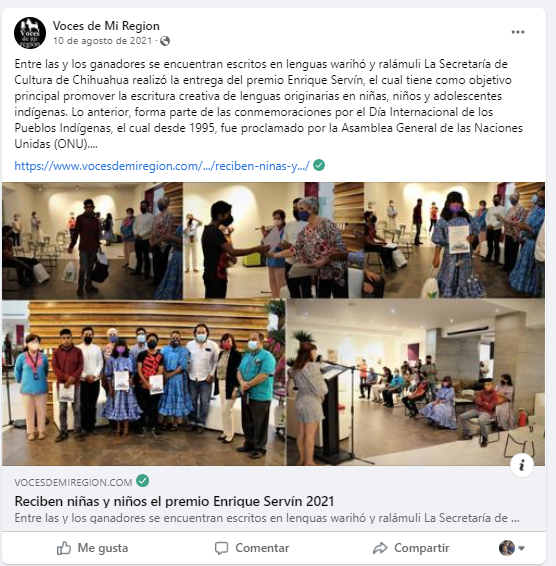Screen dimensions: 556x566
Task: Click the info 'i' icon on link preview
Action: [522, 465]
